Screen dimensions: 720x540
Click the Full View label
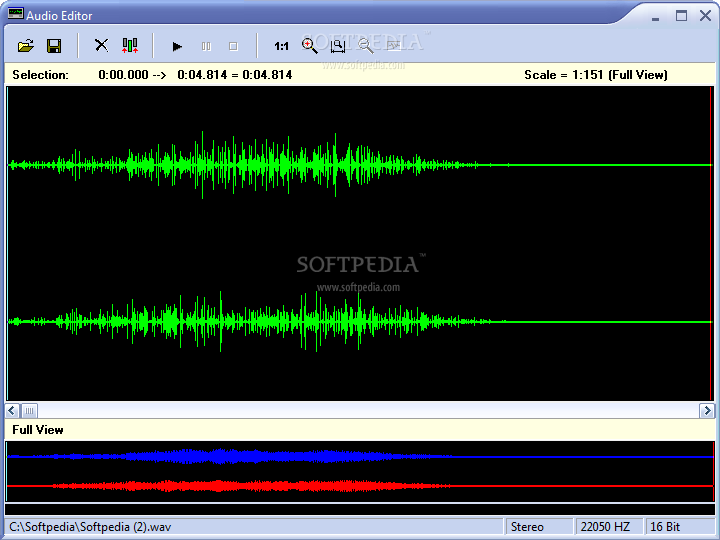(38, 430)
